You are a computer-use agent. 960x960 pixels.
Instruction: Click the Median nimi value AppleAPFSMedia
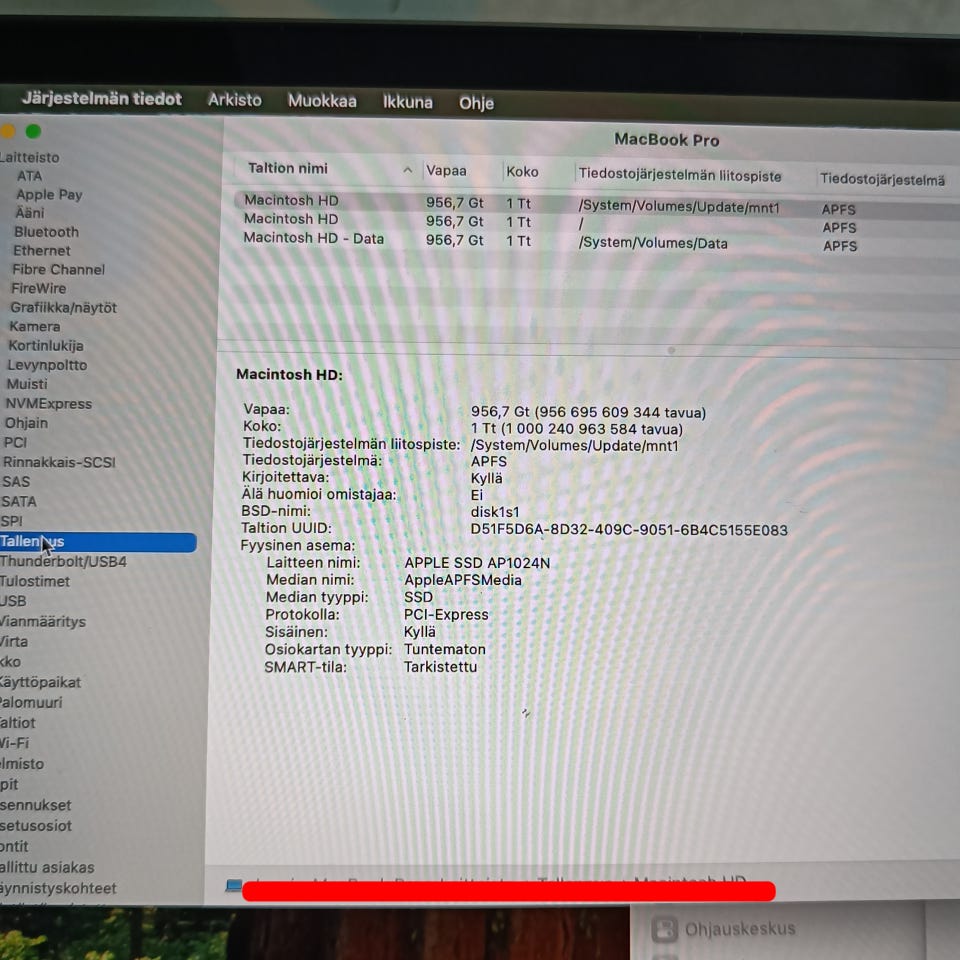coord(463,580)
